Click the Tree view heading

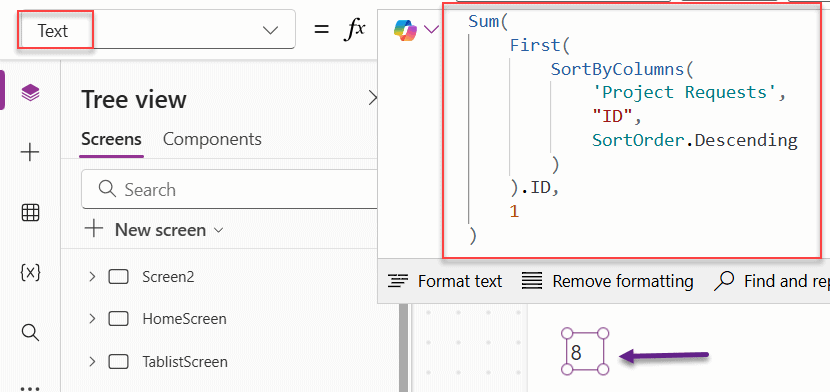pyautogui.click(x=134, y=99)
